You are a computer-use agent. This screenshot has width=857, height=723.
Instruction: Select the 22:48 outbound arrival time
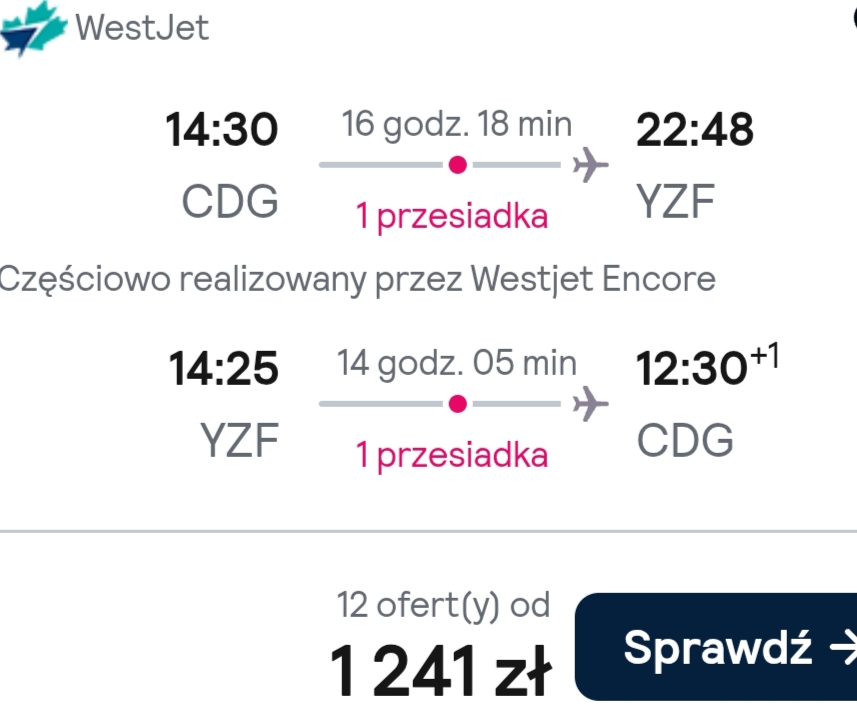(x=695, y=130)
